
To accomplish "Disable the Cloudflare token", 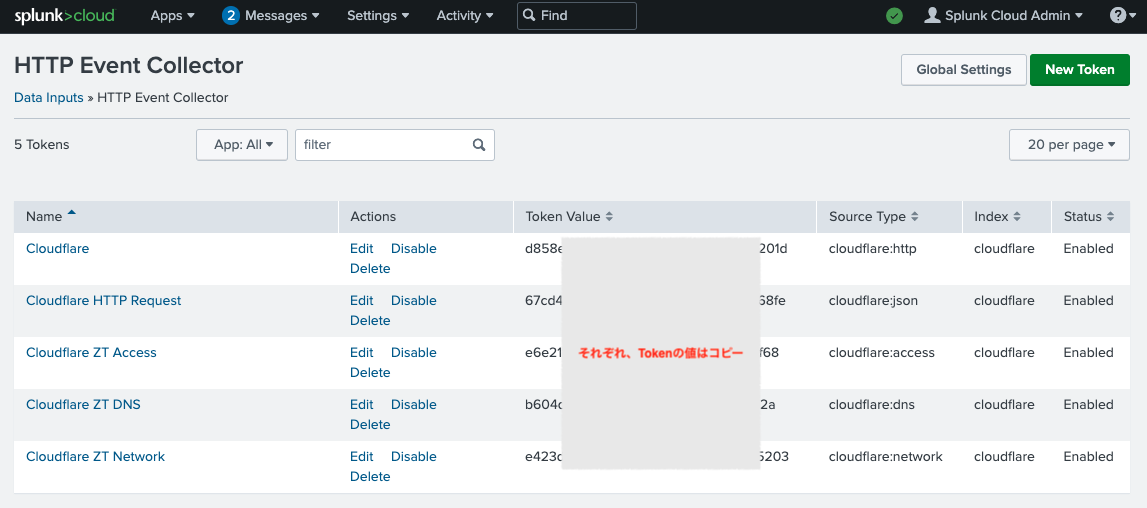I will point(413,249).
